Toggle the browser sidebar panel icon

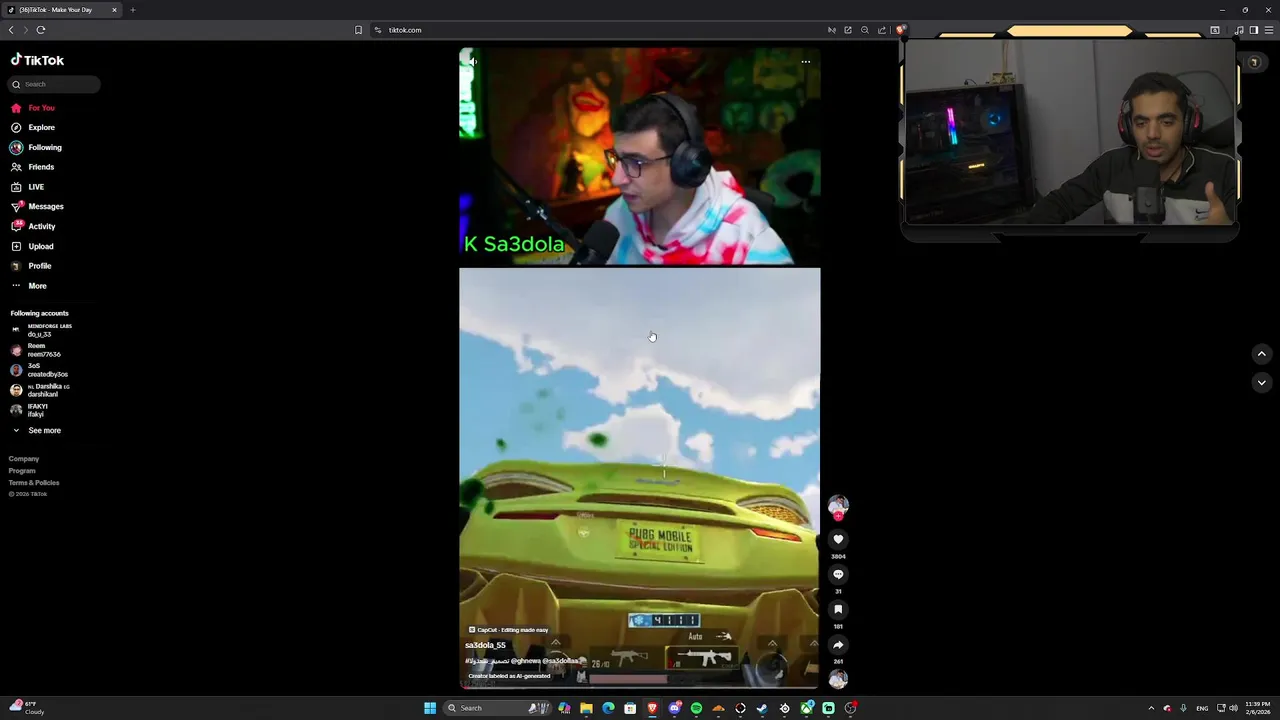click(x=1254, y=30)
